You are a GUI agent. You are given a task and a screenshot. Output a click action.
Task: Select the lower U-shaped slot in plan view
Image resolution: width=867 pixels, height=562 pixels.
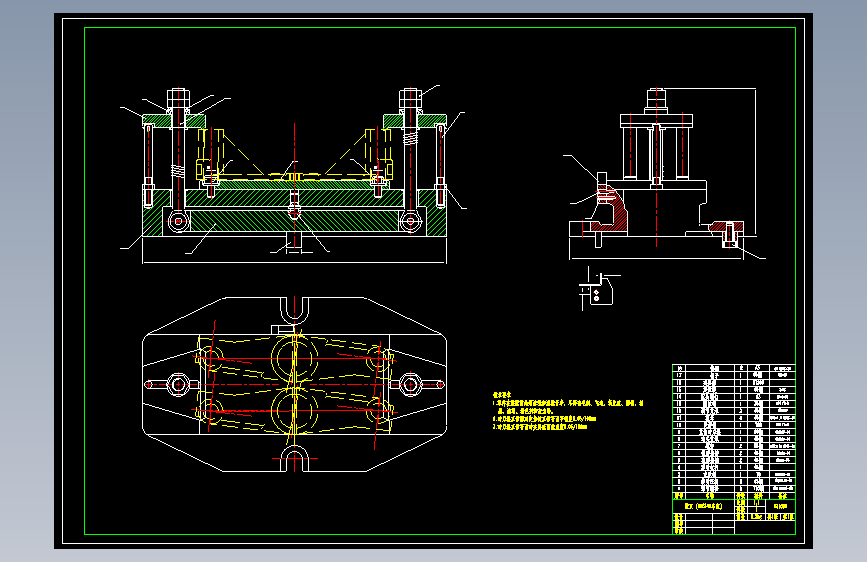click(x=294, y=459)
